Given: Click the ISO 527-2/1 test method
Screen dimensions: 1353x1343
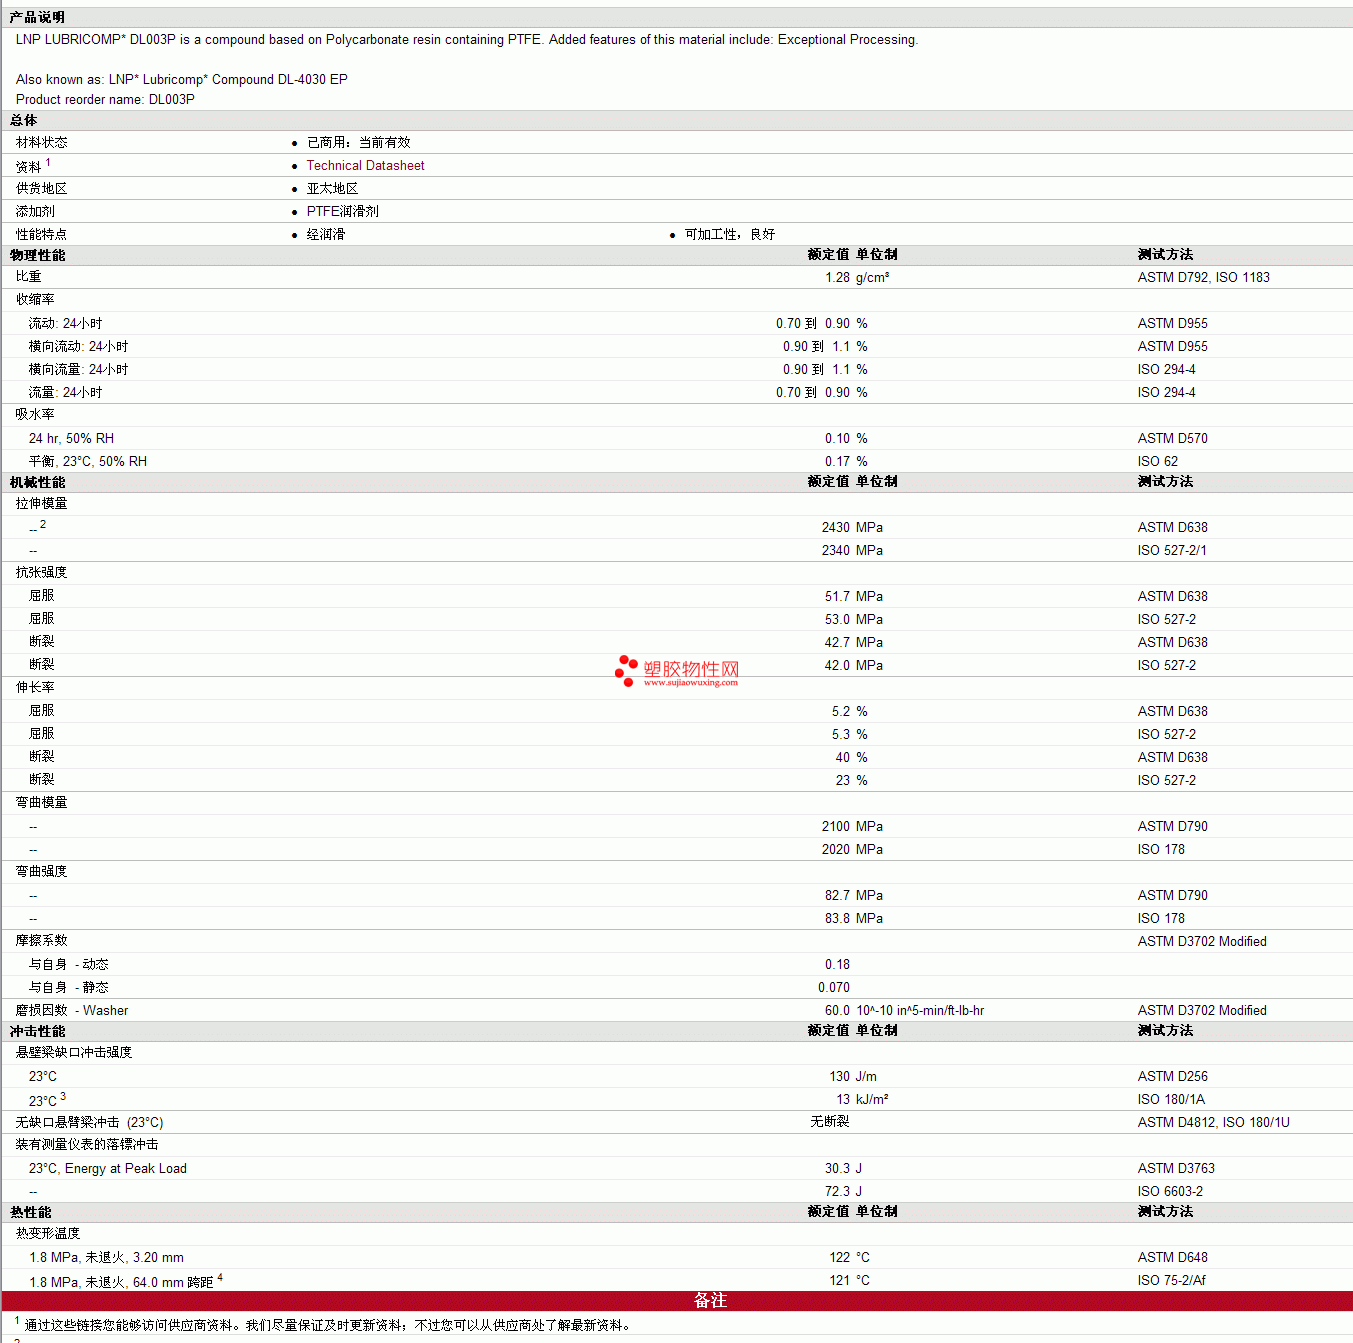Looking at the screenshot, I should click(x=1171, y=551).
